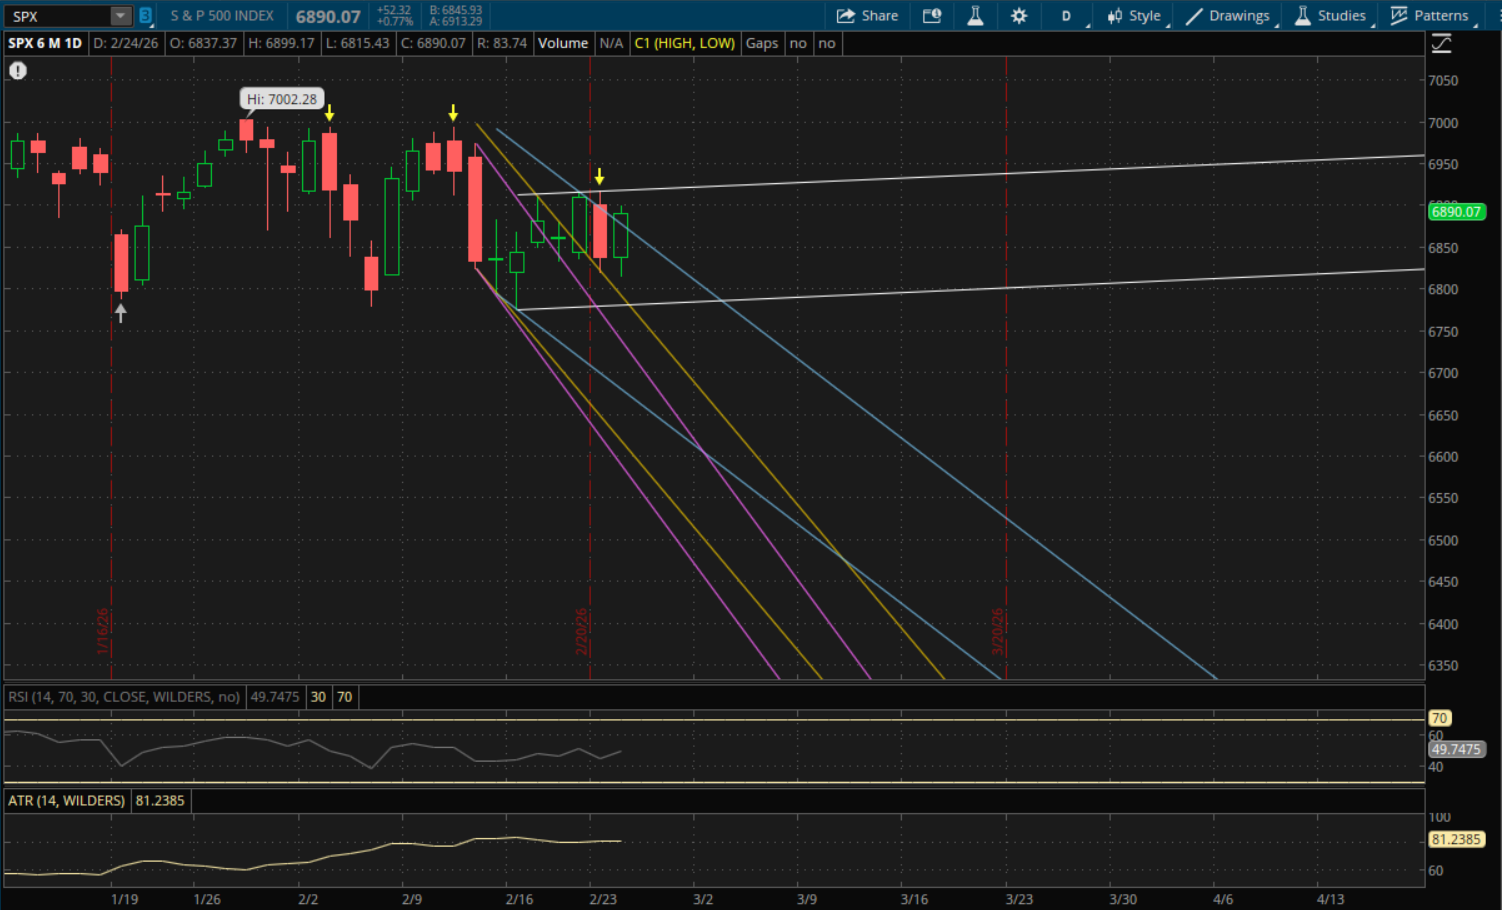Click the price axis scale icon
This screenshot has width=1502, height=910.
click(1441, 44)
